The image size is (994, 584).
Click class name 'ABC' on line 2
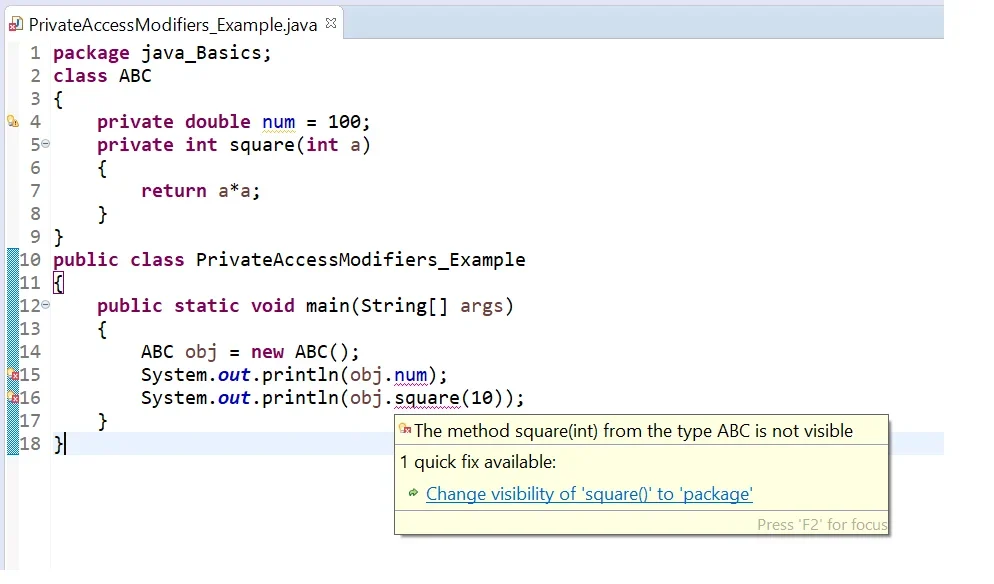135,76
